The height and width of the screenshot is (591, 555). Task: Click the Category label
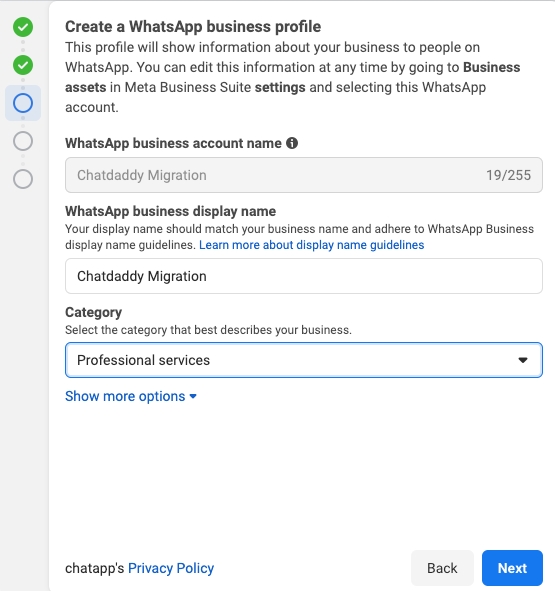tap(93, 312)
